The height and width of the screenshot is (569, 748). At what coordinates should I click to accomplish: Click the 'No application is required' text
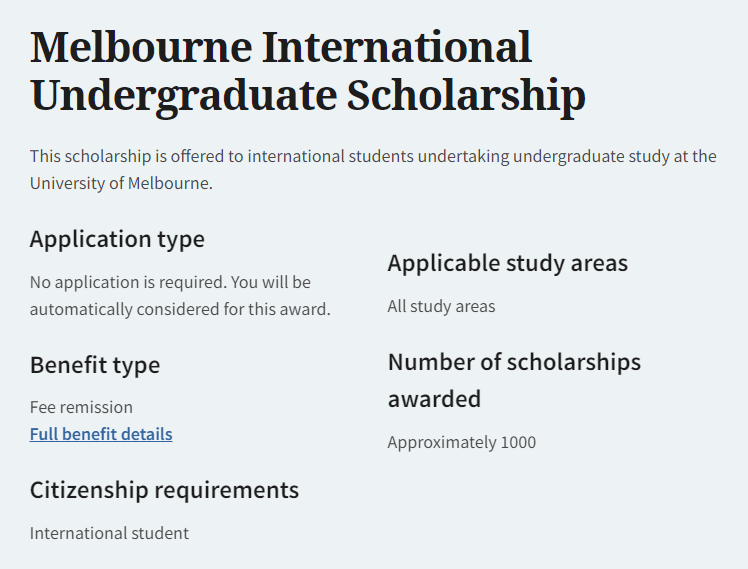[x=170, y=283]
